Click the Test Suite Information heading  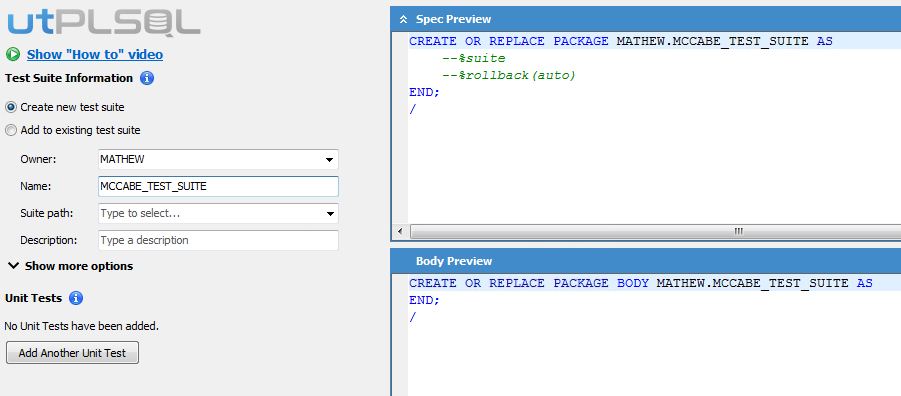pyautogui.click(x=69, y=78)
